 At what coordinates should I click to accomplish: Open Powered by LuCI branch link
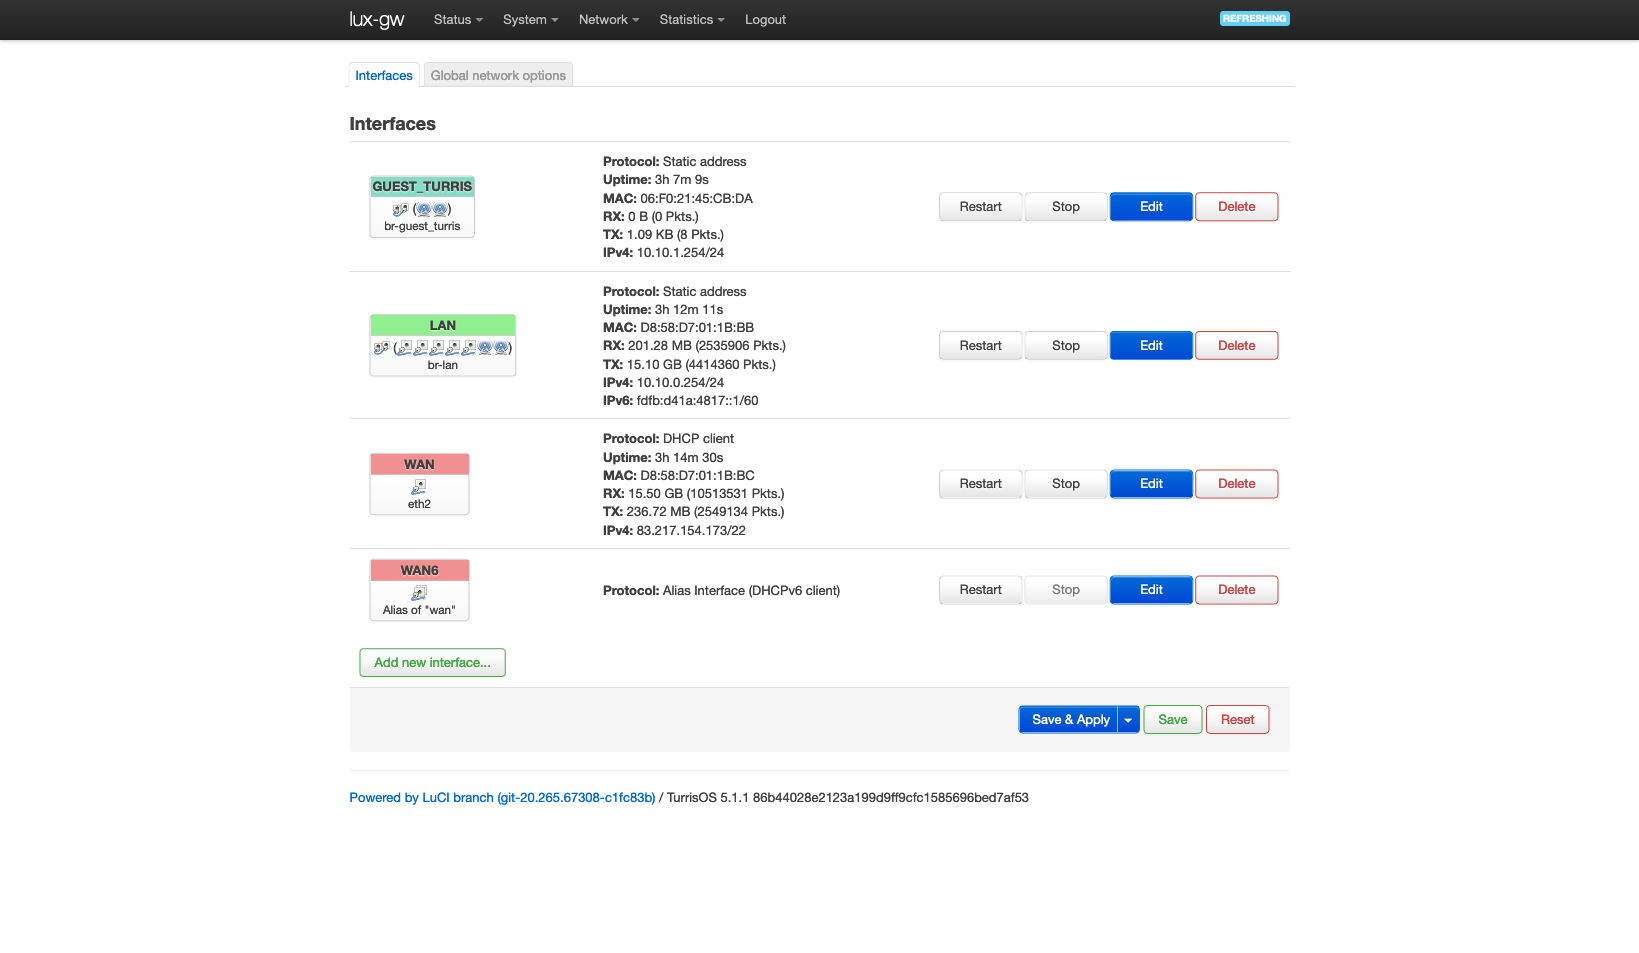pos(502,798)
